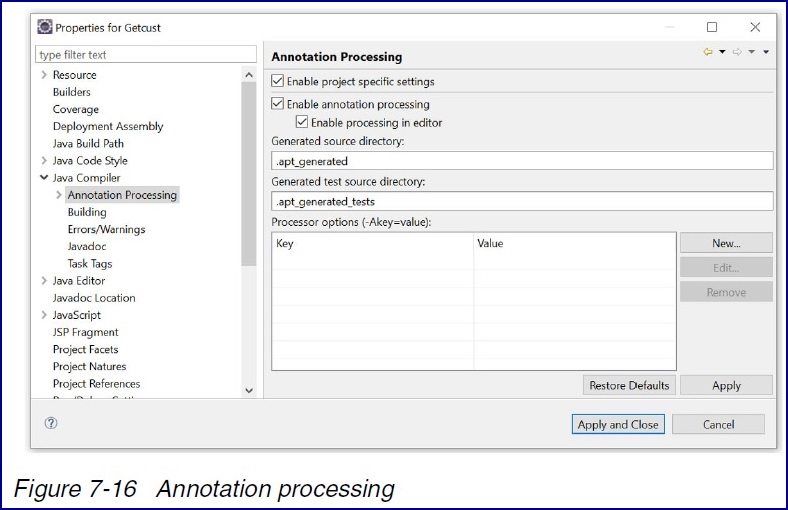Click the help question mark icon
The height and width of the screenshot is (510, 788).
pos(51,423)
